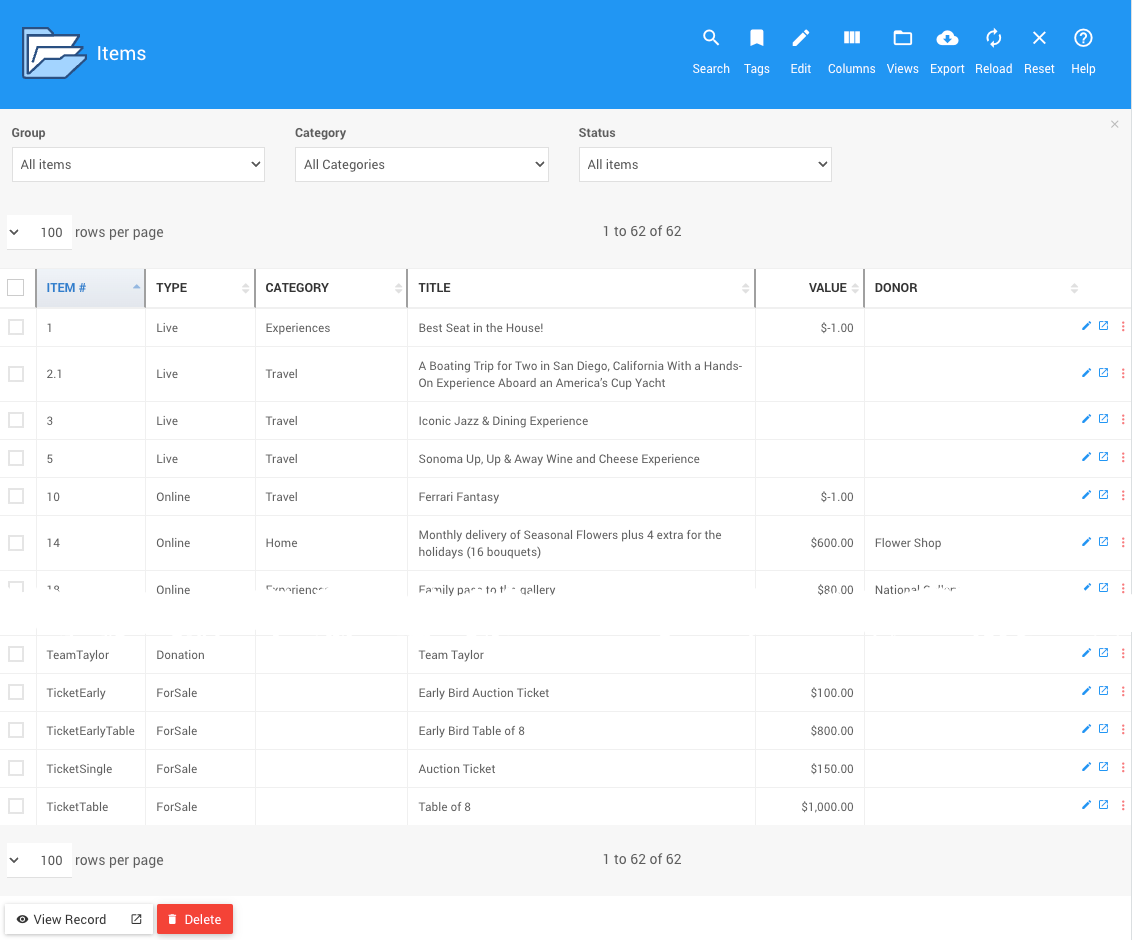
Task: Sort by the Title column header
Action: point(580,288)
